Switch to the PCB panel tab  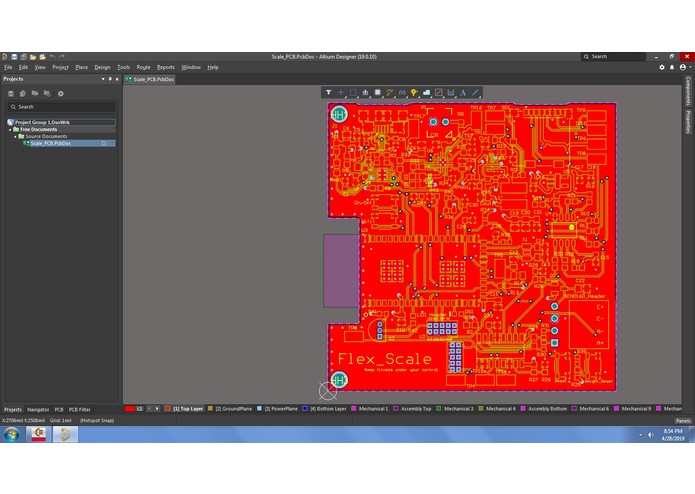click(x=59, y=410)
